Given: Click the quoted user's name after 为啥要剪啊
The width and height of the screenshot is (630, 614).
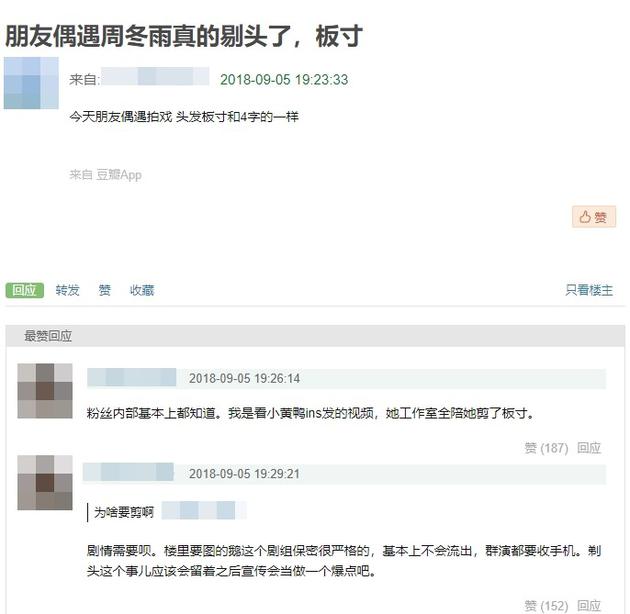Looking at the screenshot, I should pyautogui.click(x=204, y=510).
